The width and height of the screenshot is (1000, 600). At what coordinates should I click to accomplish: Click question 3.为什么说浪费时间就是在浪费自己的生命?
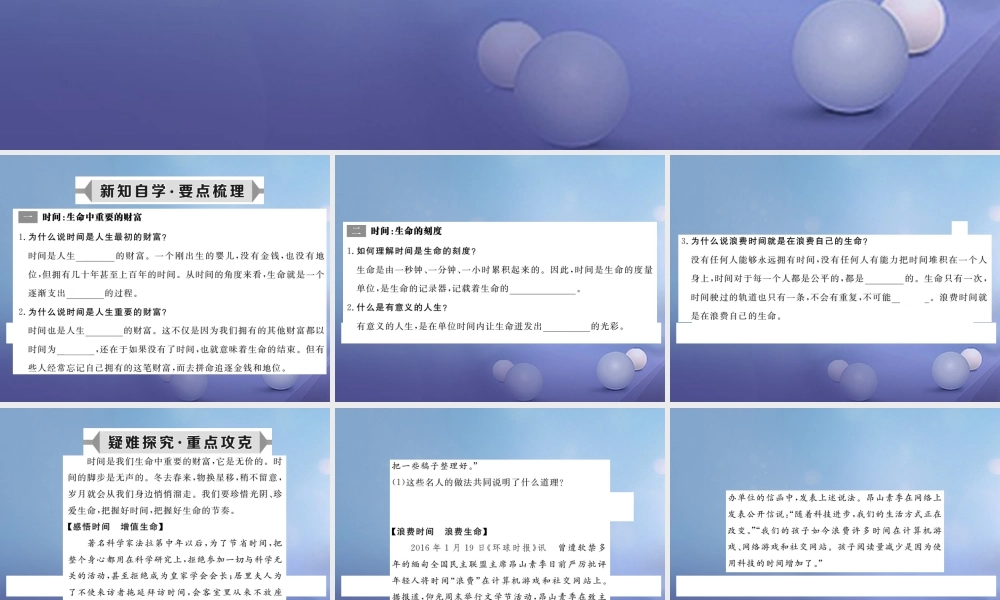click(x=775, y=241)
